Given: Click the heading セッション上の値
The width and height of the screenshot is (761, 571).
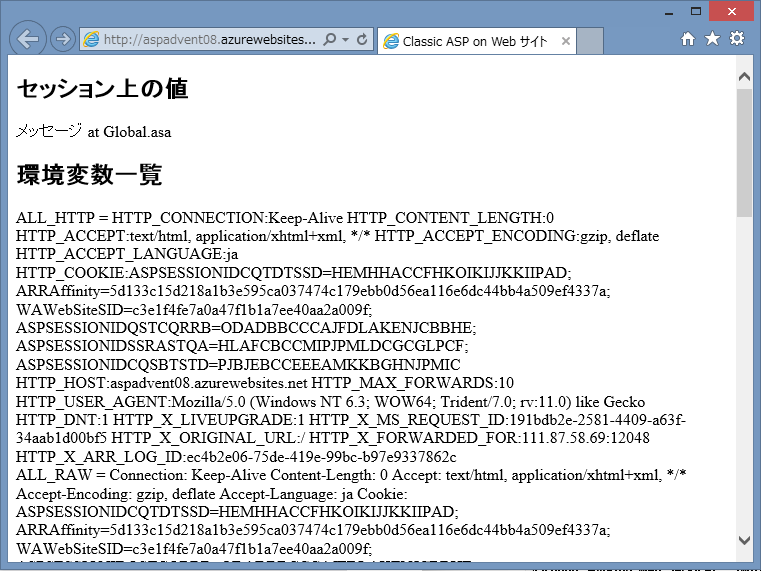Looking at the screenshot, I should [x=102, y=89].
